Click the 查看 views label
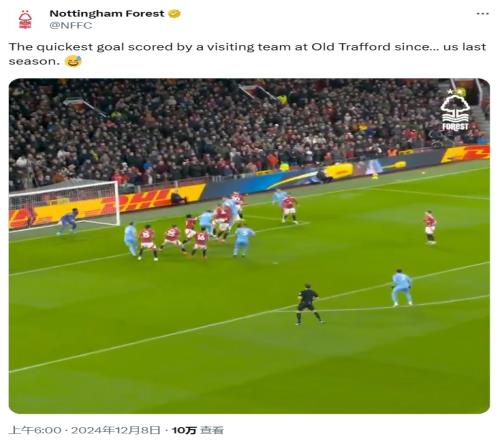The image size is (500, 440). 212,430
